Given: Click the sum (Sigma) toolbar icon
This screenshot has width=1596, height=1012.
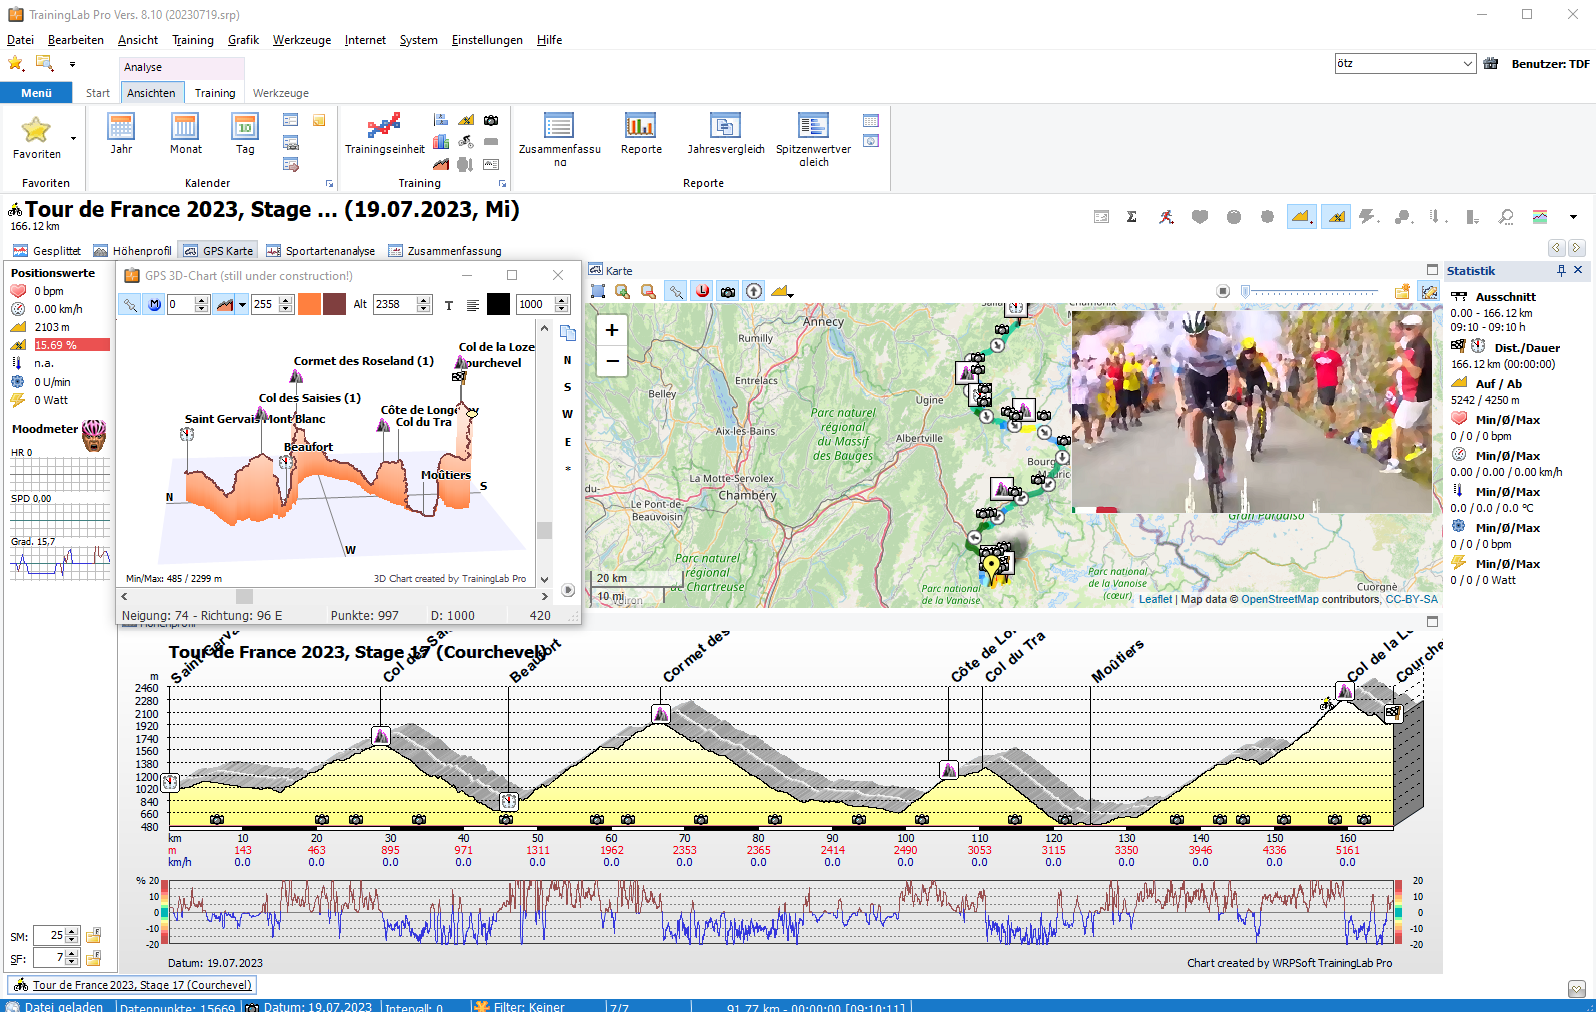Looking at the screenshot, I should (x=1132, y=217).
